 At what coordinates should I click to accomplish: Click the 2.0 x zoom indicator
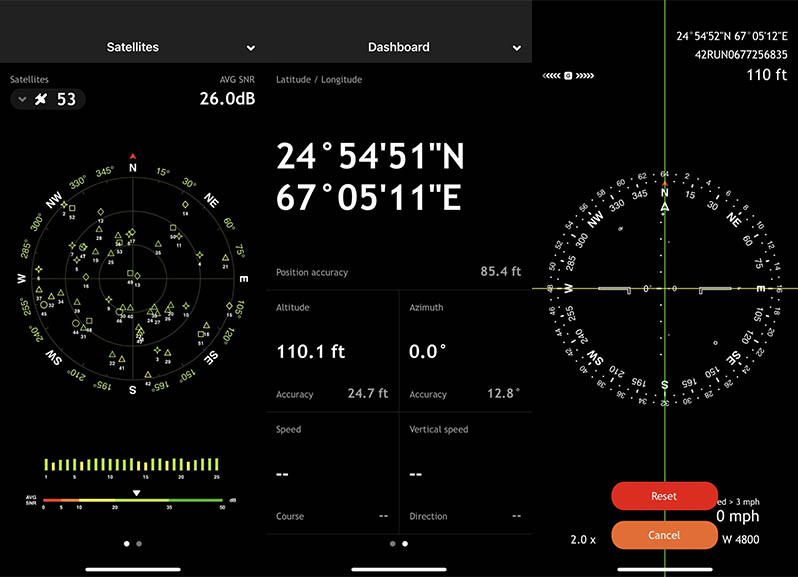(583, 540)
